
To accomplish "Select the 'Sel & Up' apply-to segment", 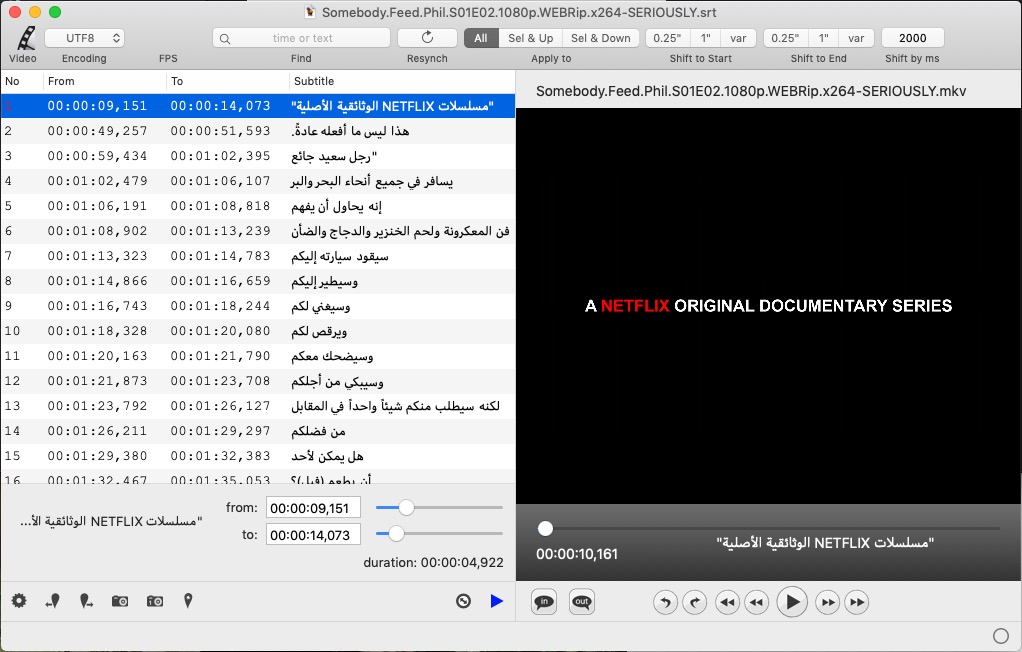I will tap(531, 38).
